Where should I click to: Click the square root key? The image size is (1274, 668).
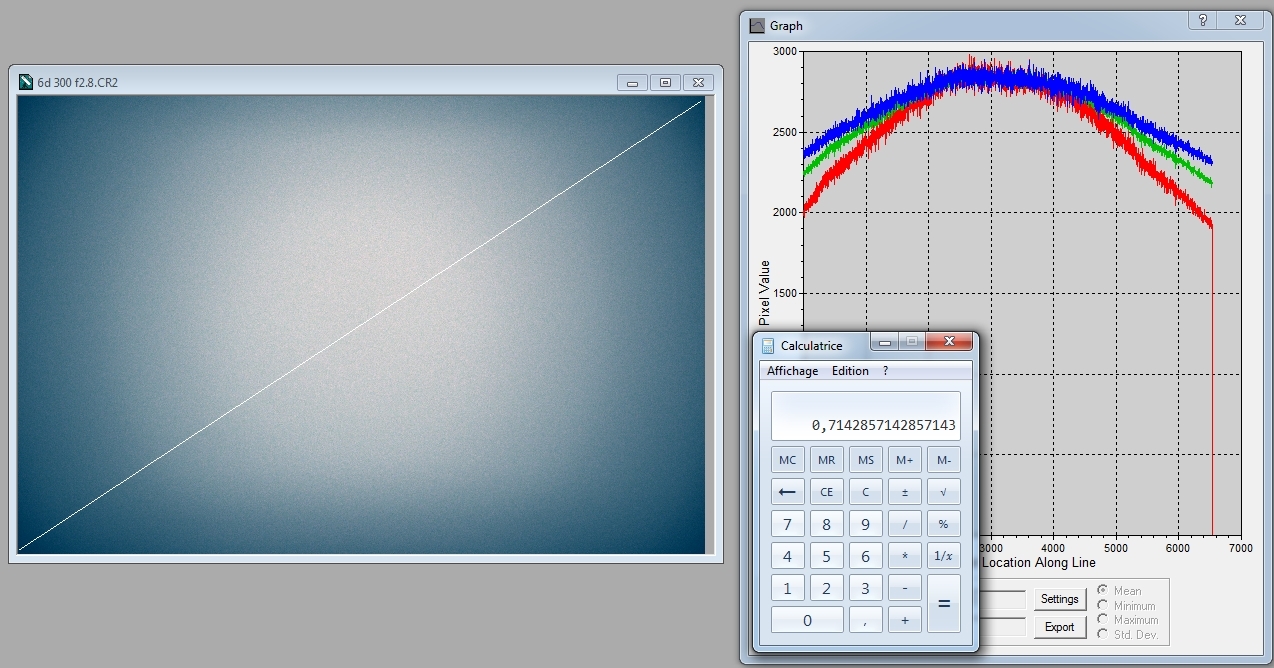tap(944, 492)
